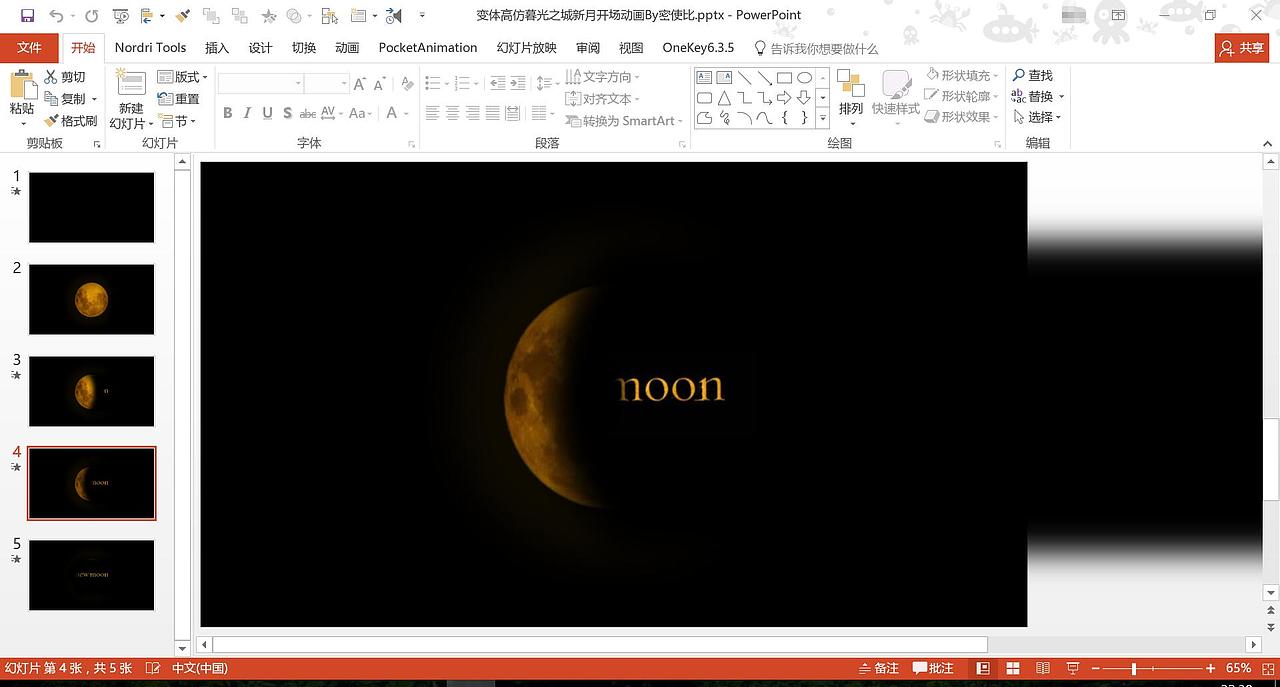The image size is (1280, 687).
Task: Toggle normal view button in status bar
Action: pyautogui.click(x=983, y=668)
